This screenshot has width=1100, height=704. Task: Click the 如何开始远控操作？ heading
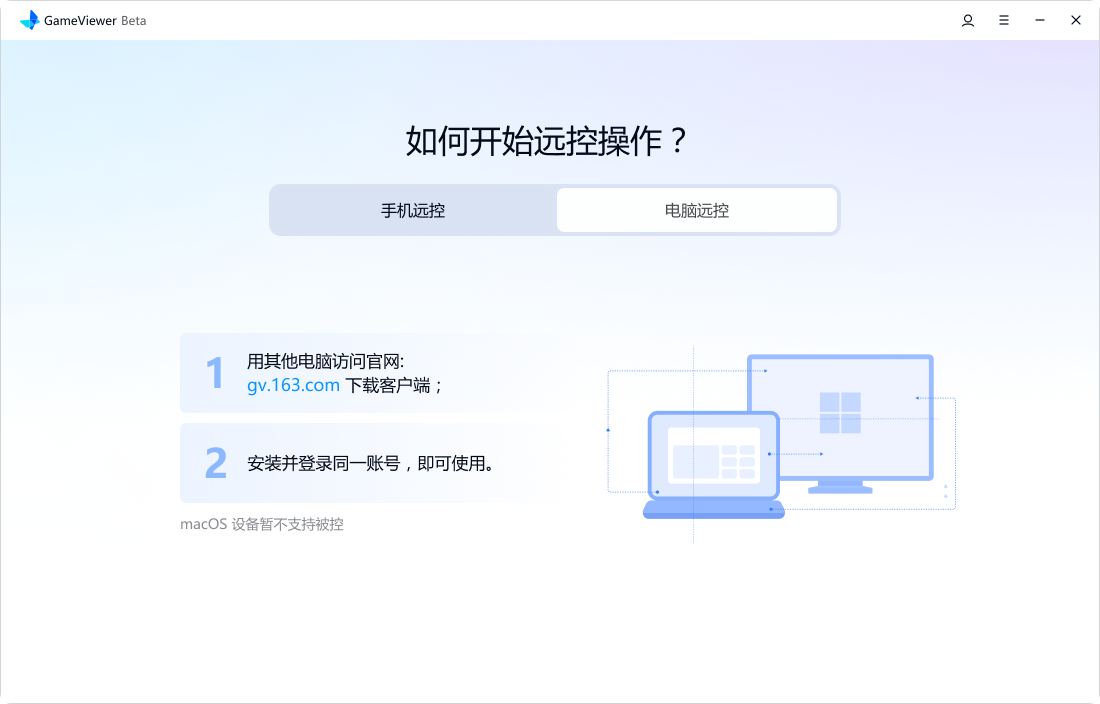[549, 142]
